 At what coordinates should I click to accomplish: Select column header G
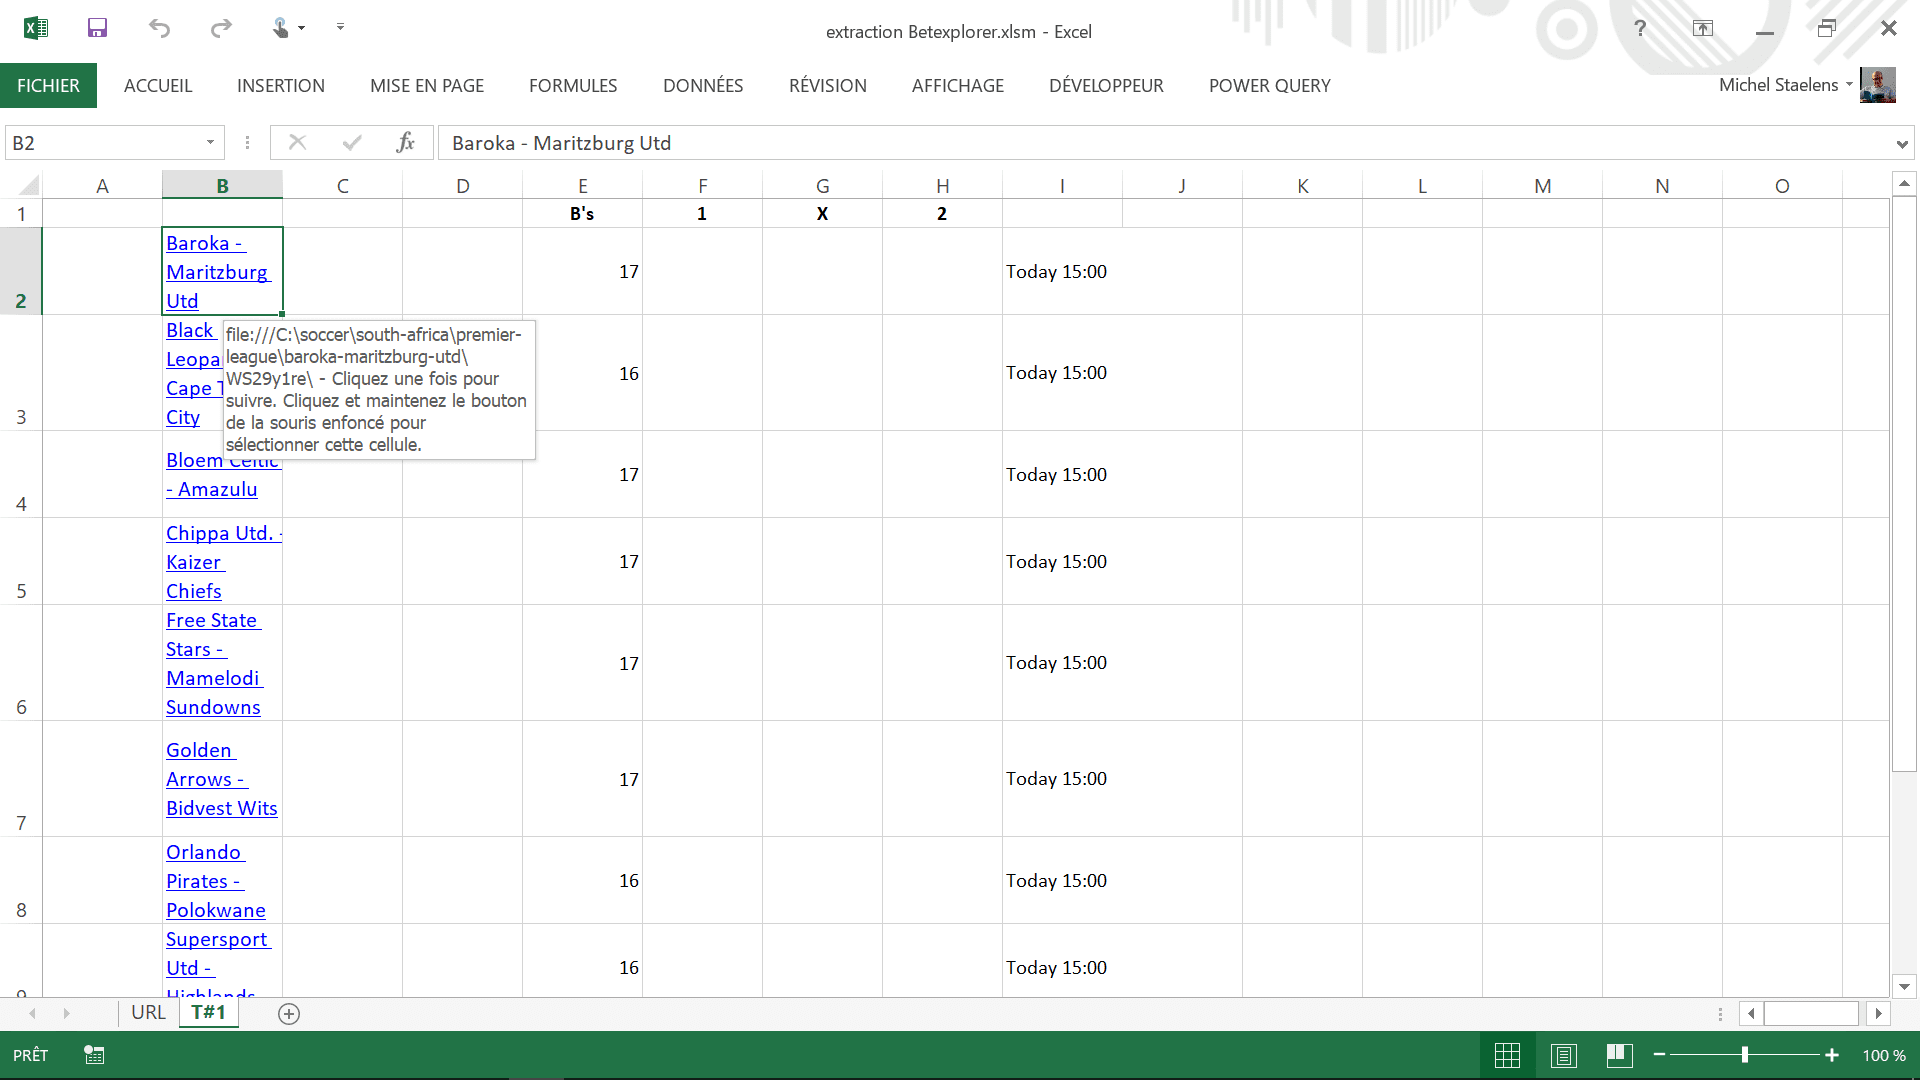tap(822, 186)
